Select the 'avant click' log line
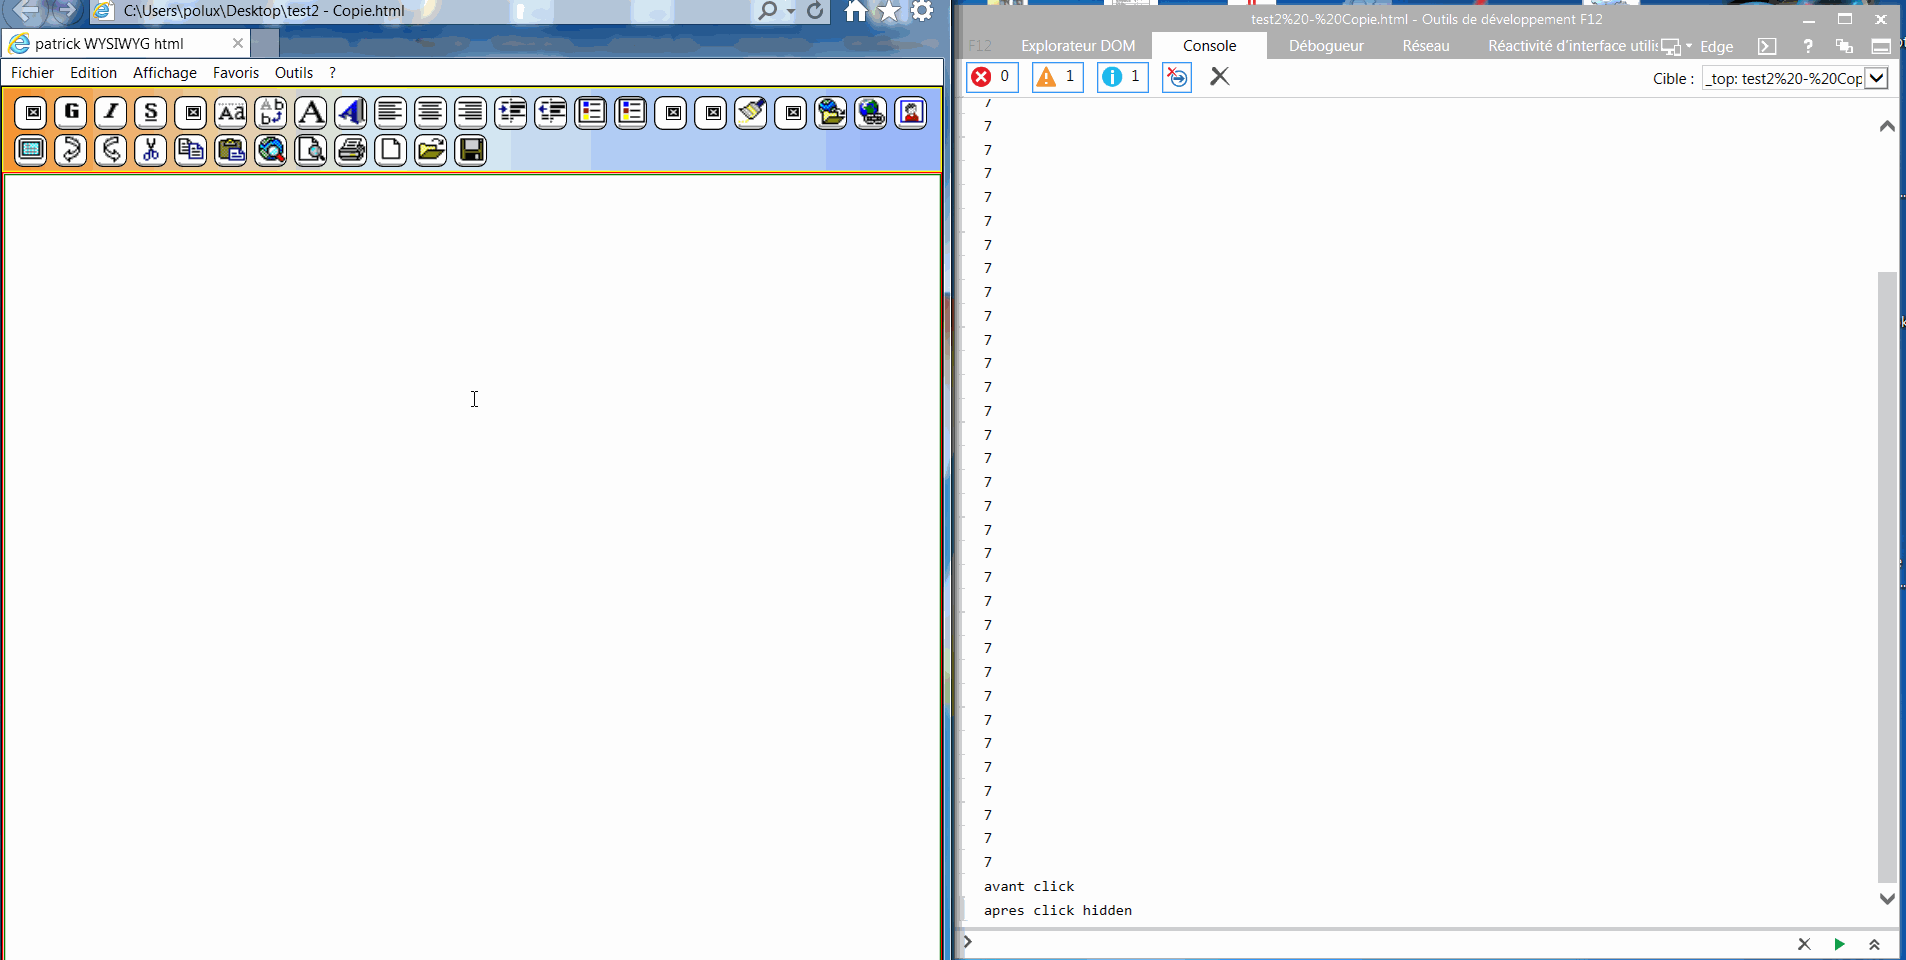The image size is (1906, 960). [1029, 887]
